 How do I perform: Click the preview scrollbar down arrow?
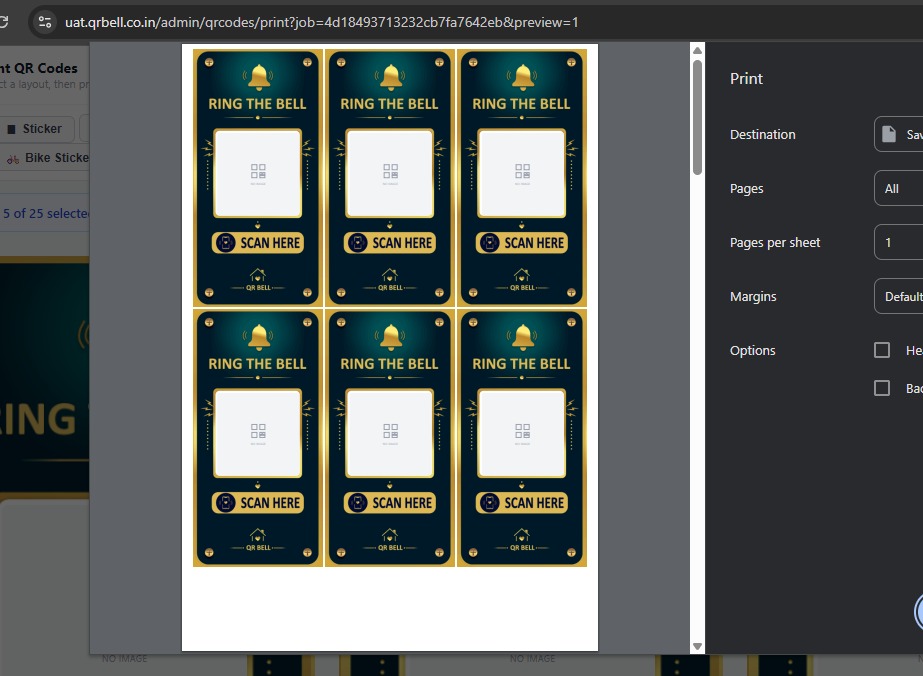698,647
